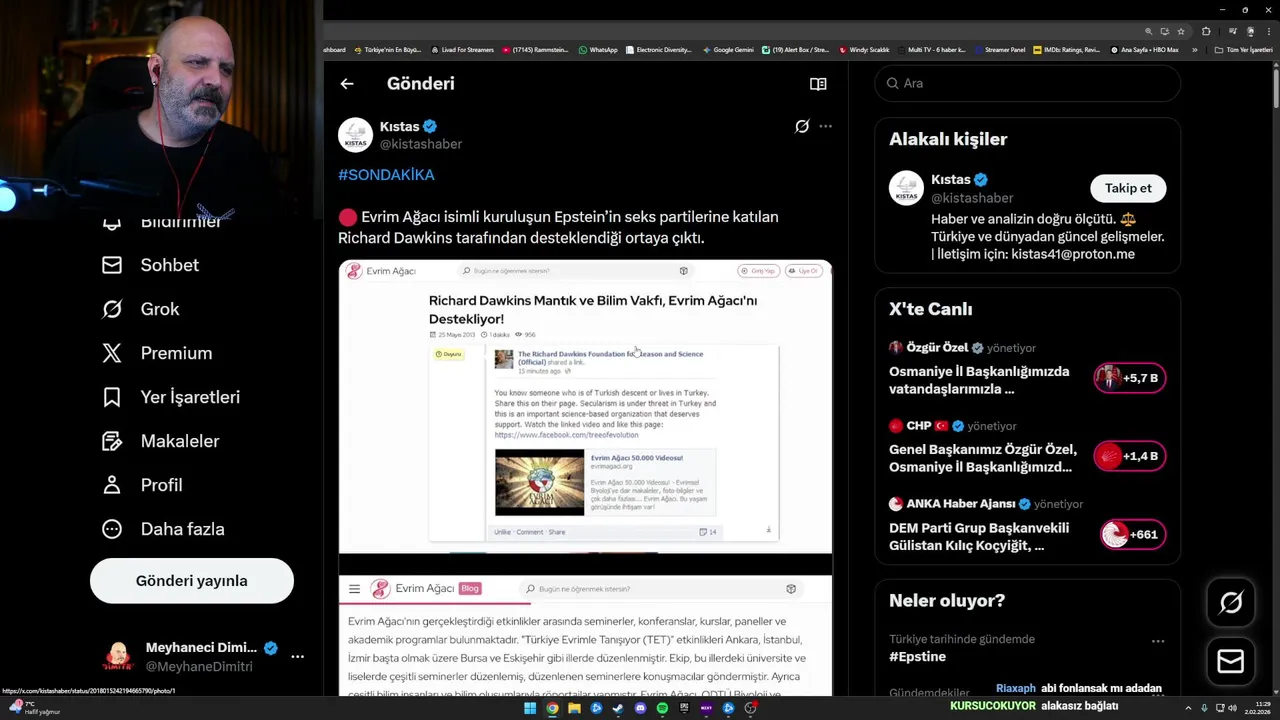Open #Epstine trending topic
Screen dimensions: 1280x720
click(917, 657)
